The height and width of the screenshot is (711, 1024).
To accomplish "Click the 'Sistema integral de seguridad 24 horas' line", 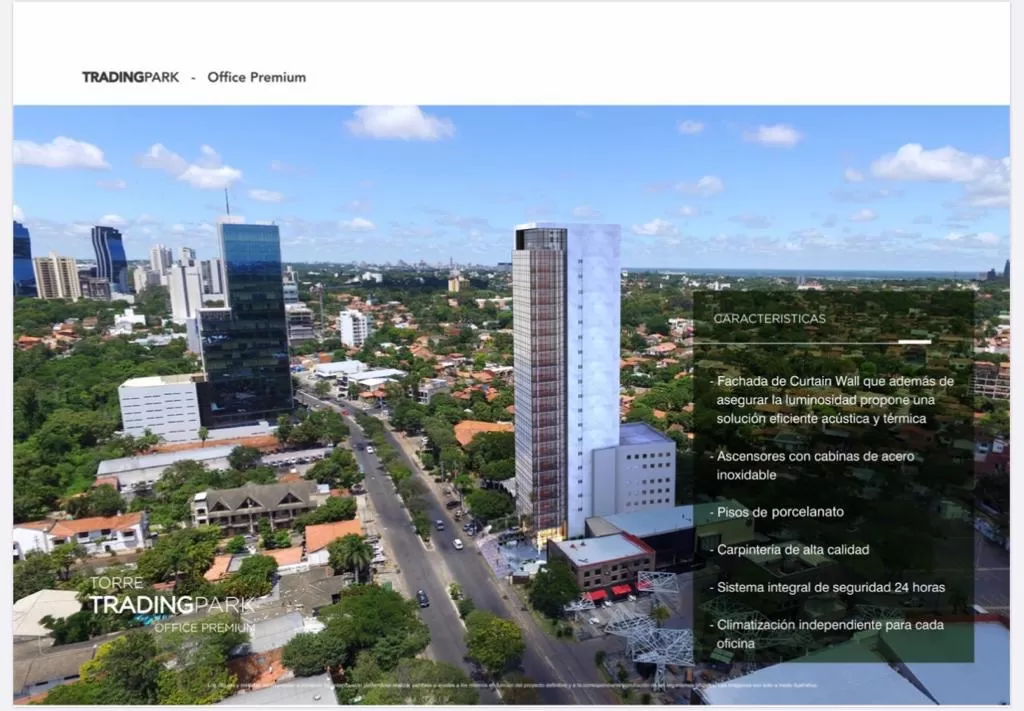I will point(827,587).
